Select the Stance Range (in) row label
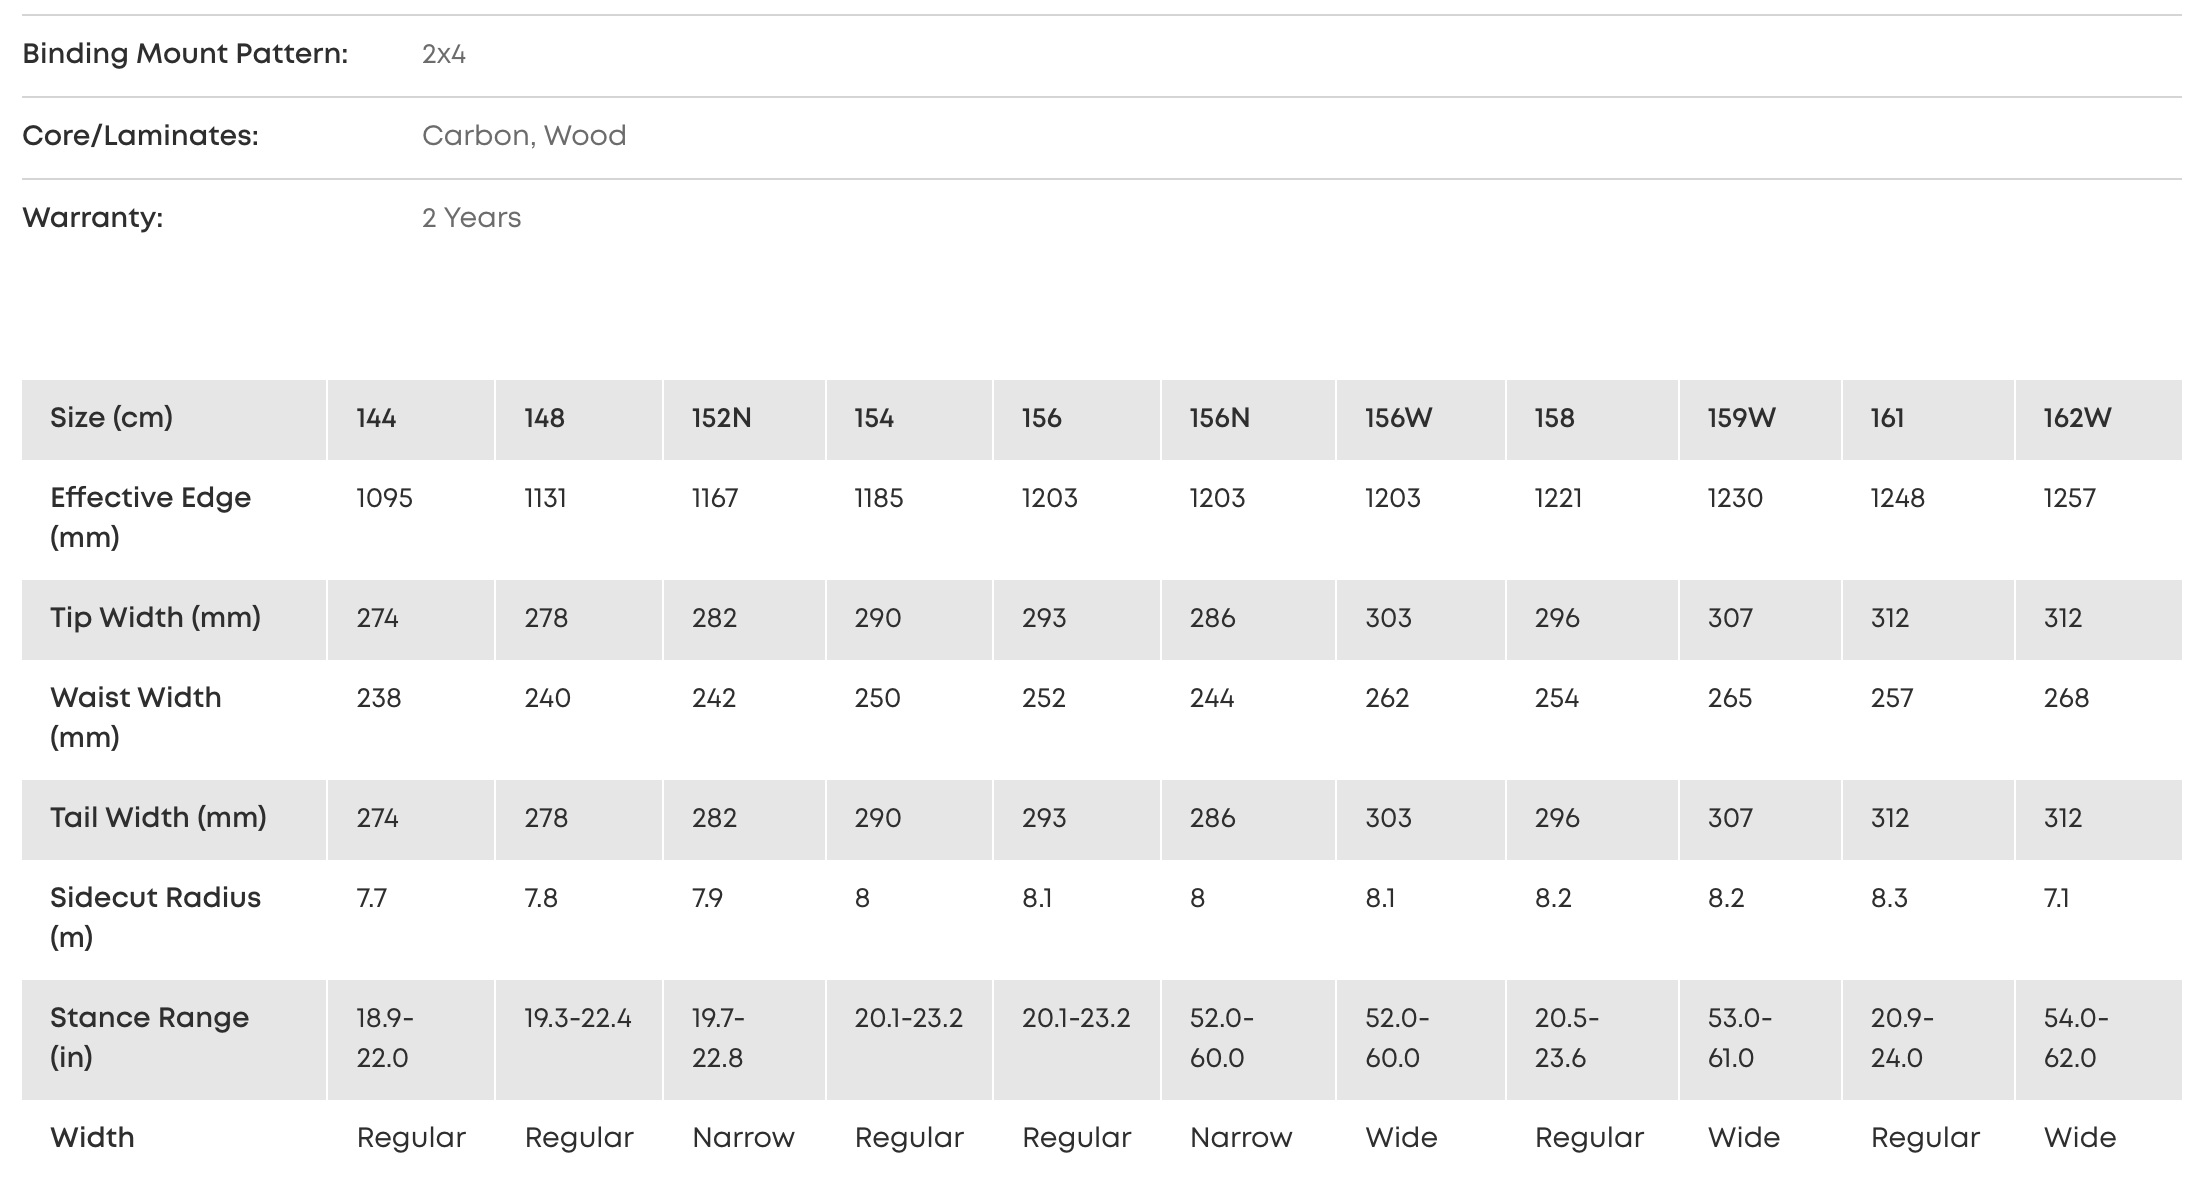2212x1190 pixels. (x=149, y=1037)
